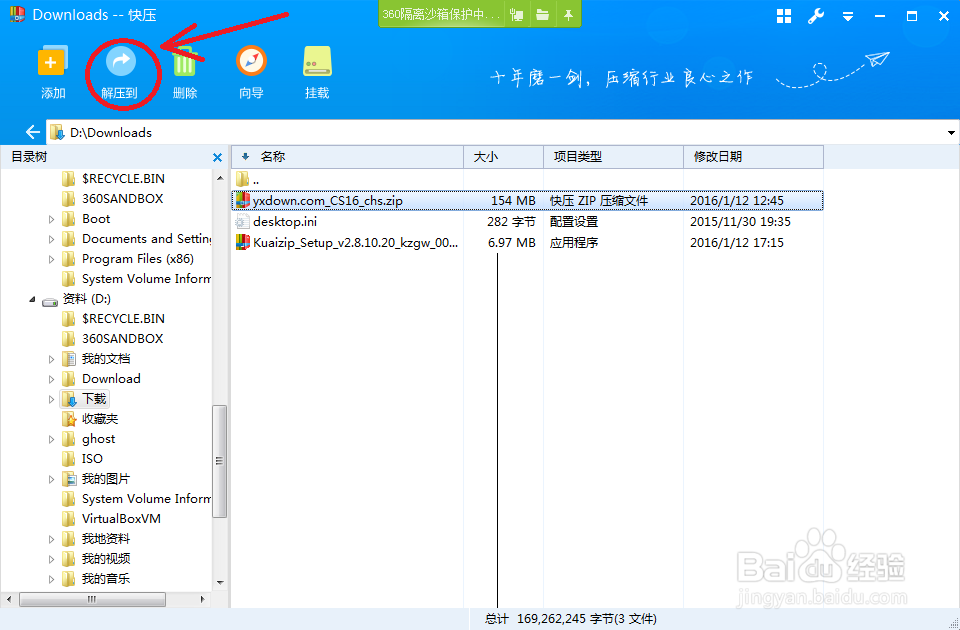Click the tree horizontal scrollbar thumb
960x630 pixels.
92,599
